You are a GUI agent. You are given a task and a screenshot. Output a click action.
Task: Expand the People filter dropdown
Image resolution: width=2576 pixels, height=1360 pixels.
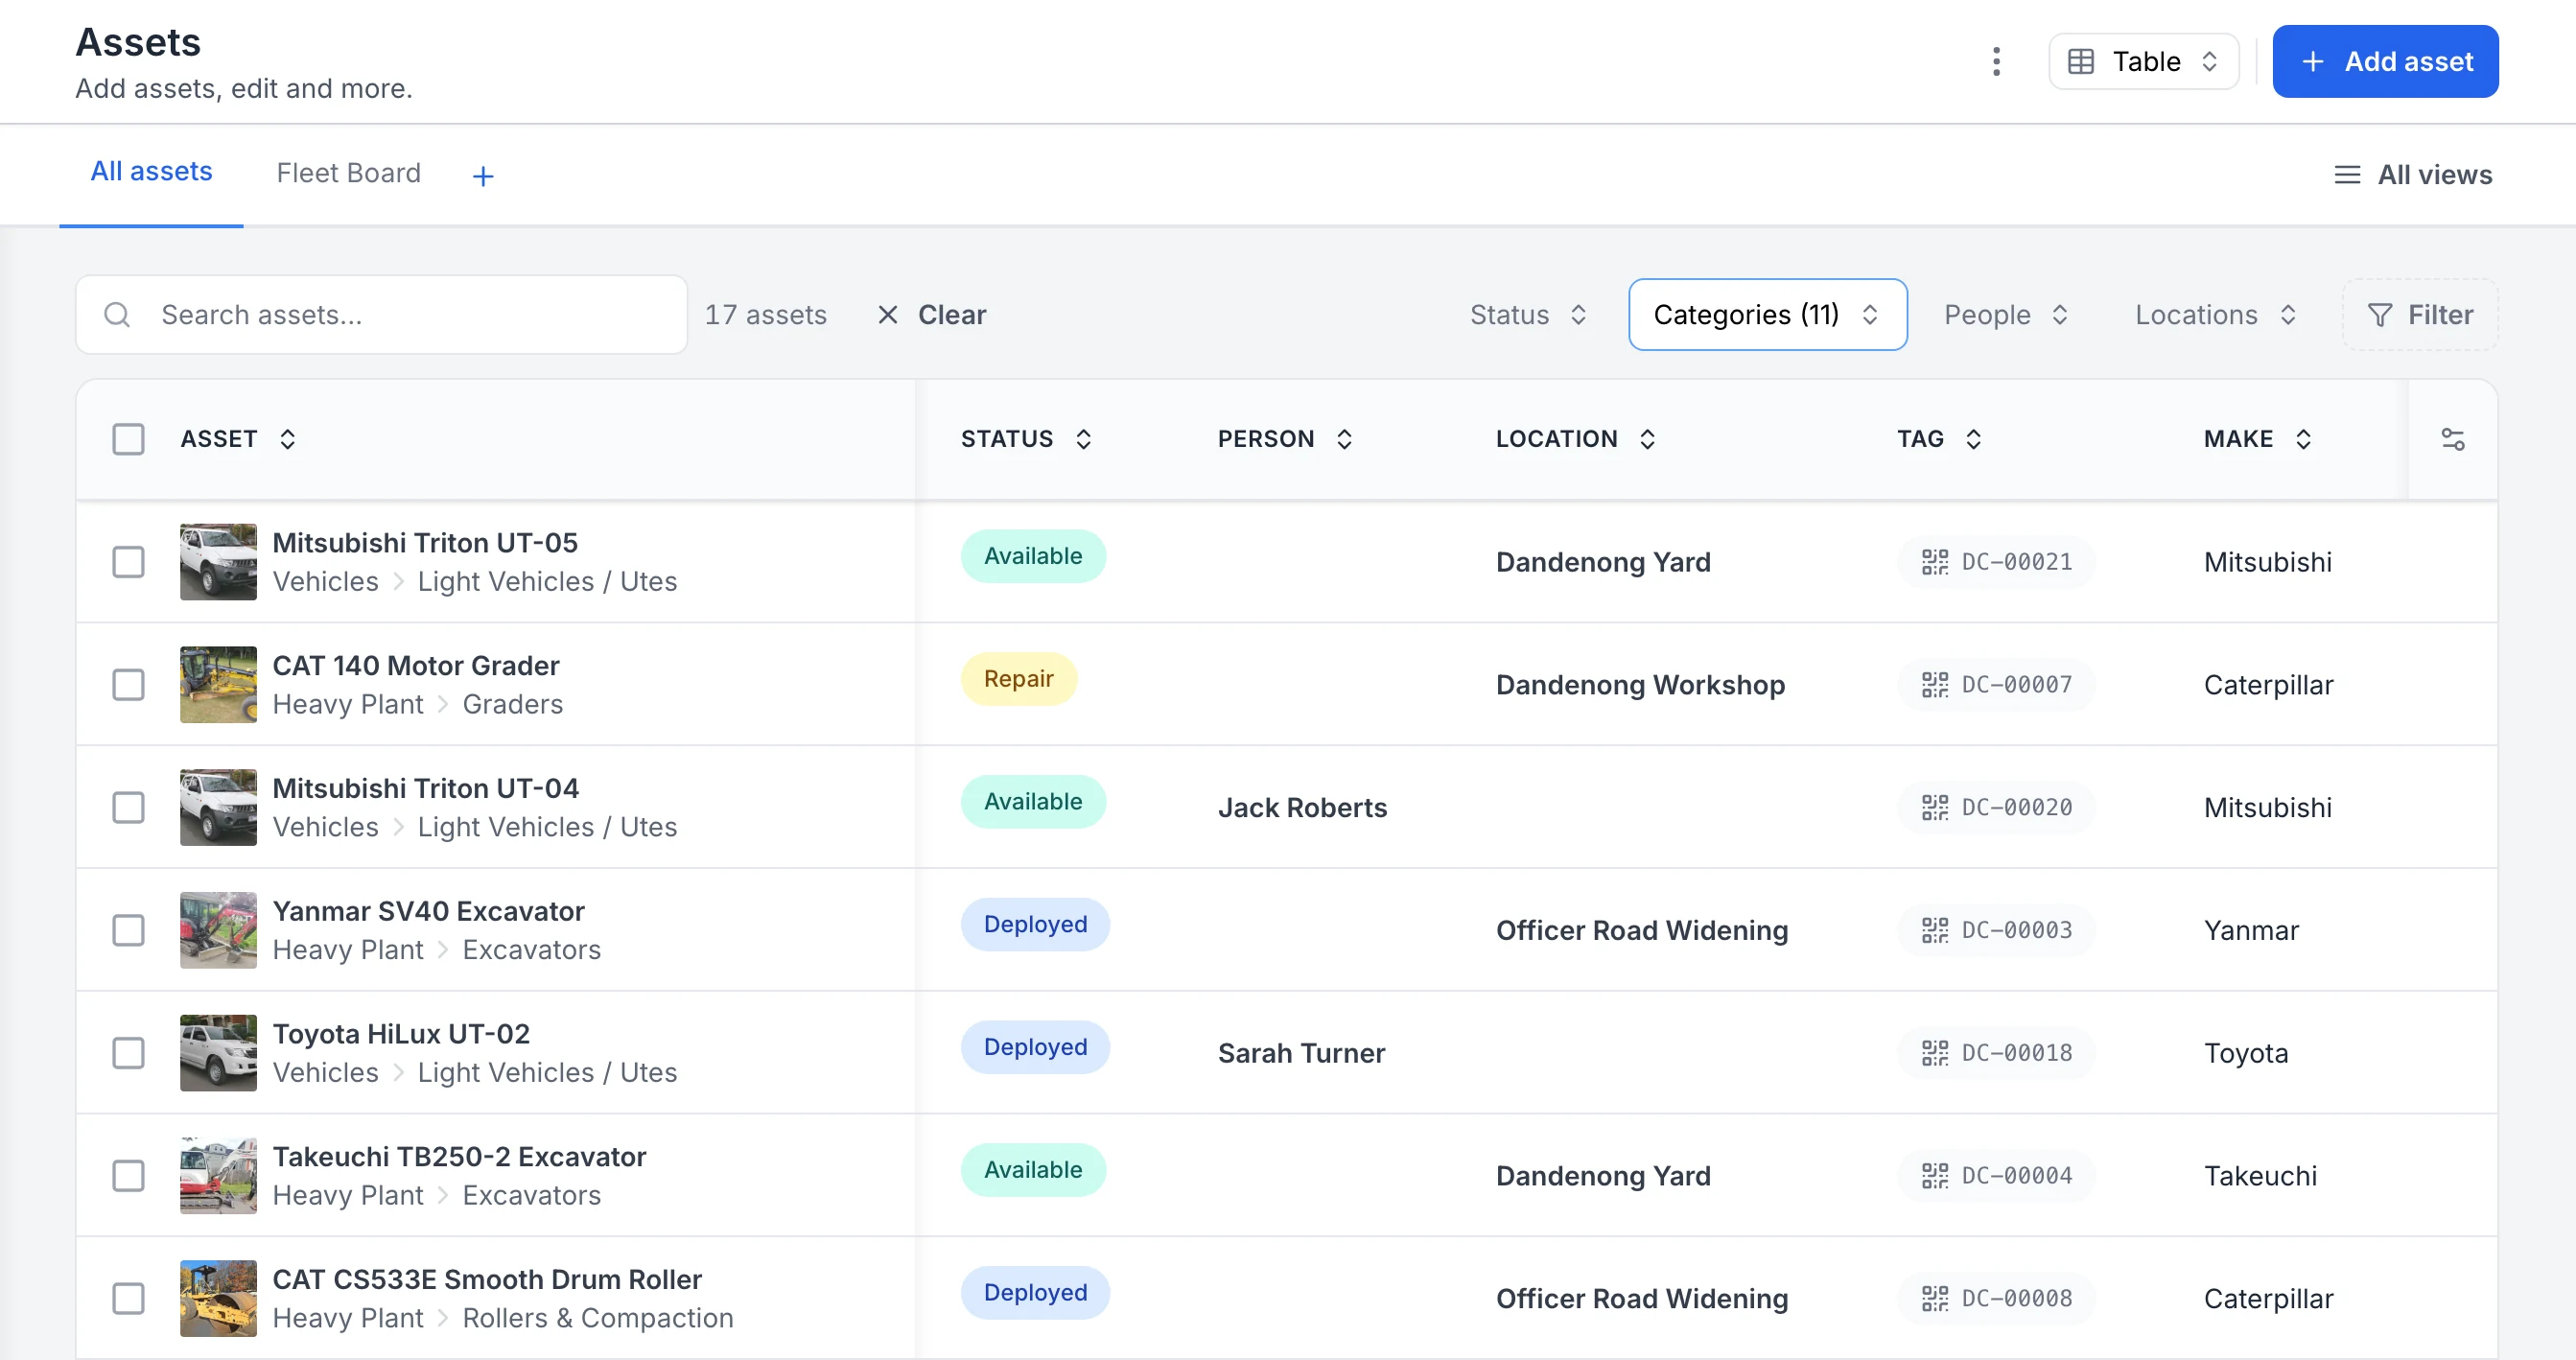pos(2006,315)
